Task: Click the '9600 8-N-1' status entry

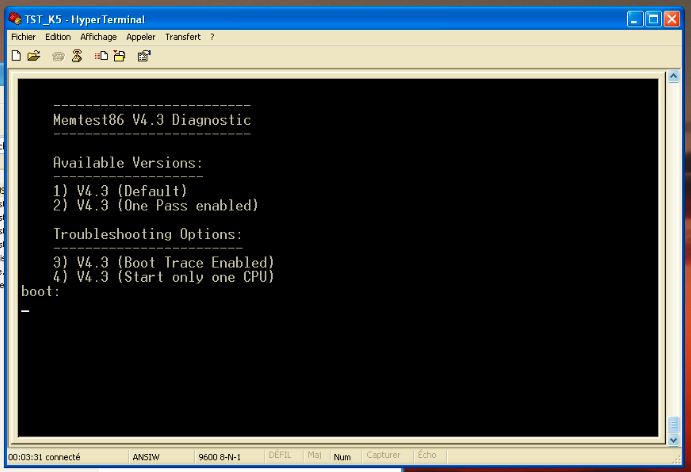Action: [x=219, y=457]
